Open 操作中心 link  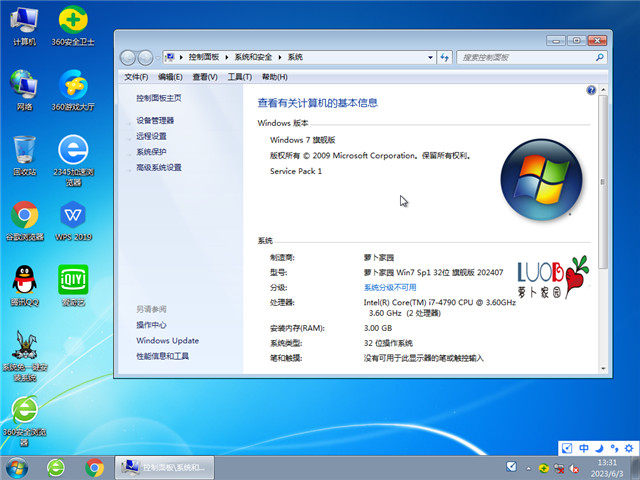click(x=151, y=325)
